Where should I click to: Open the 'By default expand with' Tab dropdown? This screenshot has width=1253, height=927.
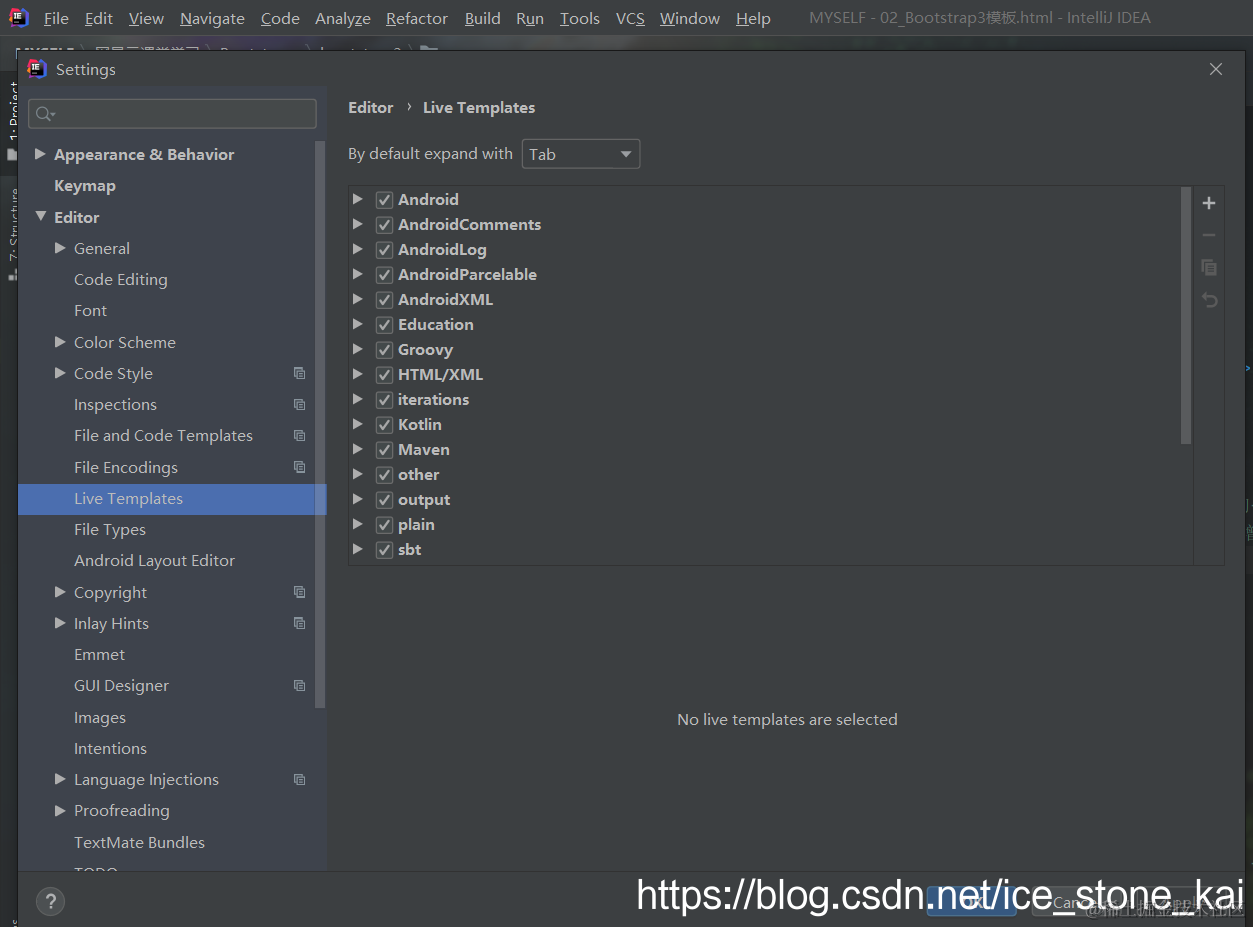(581, 154)
